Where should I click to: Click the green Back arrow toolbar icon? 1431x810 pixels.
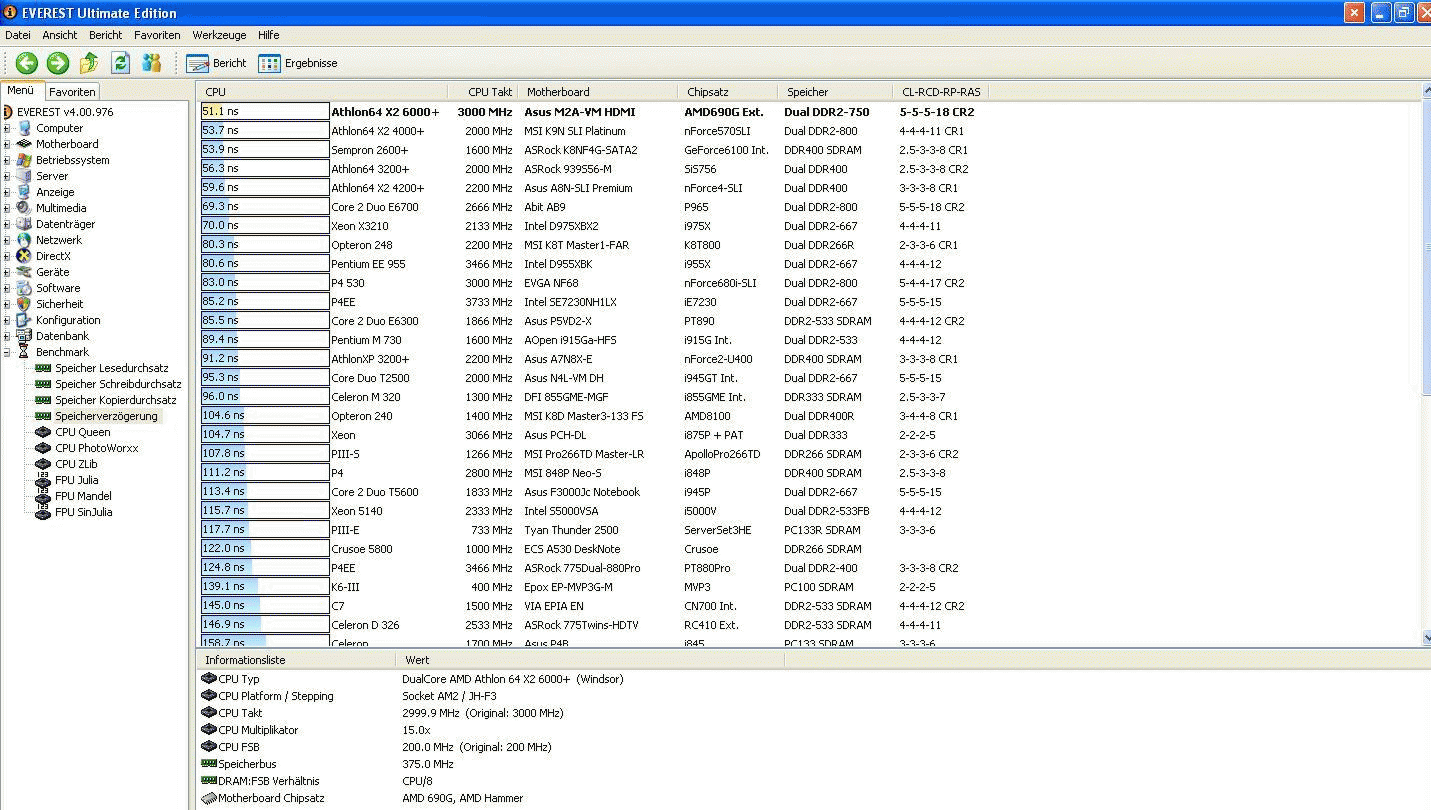(x=27, y=63)
